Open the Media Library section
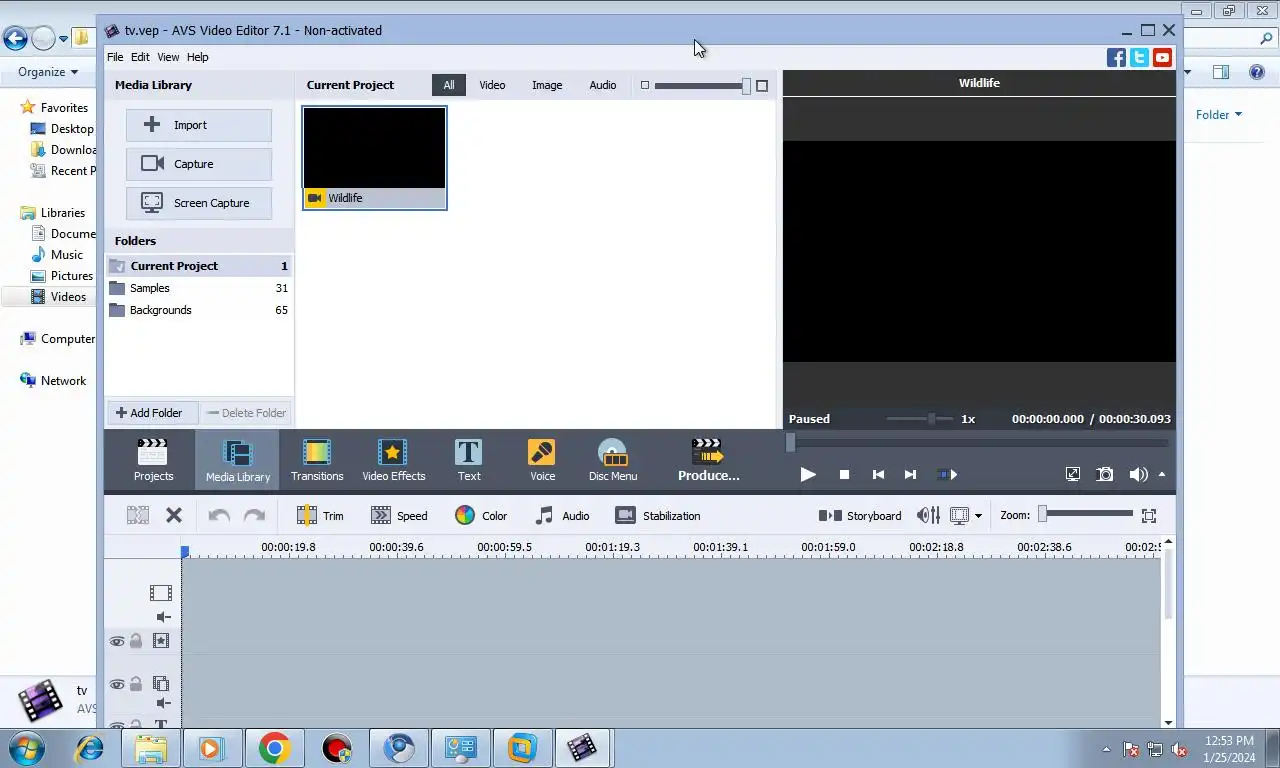 click(237, 460)
